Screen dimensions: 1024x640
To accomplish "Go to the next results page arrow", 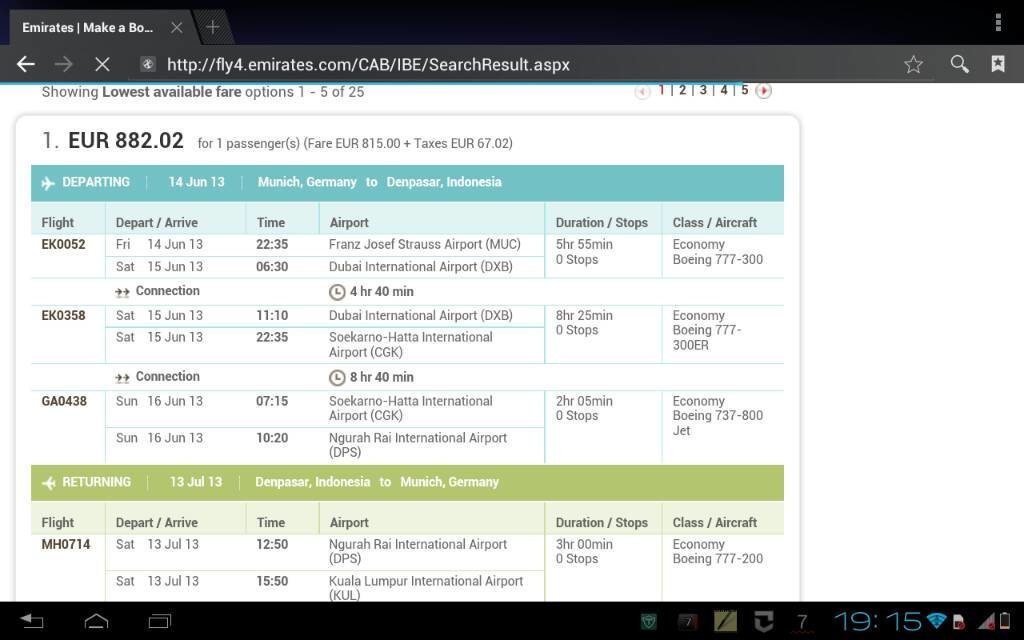I will 763,91.
